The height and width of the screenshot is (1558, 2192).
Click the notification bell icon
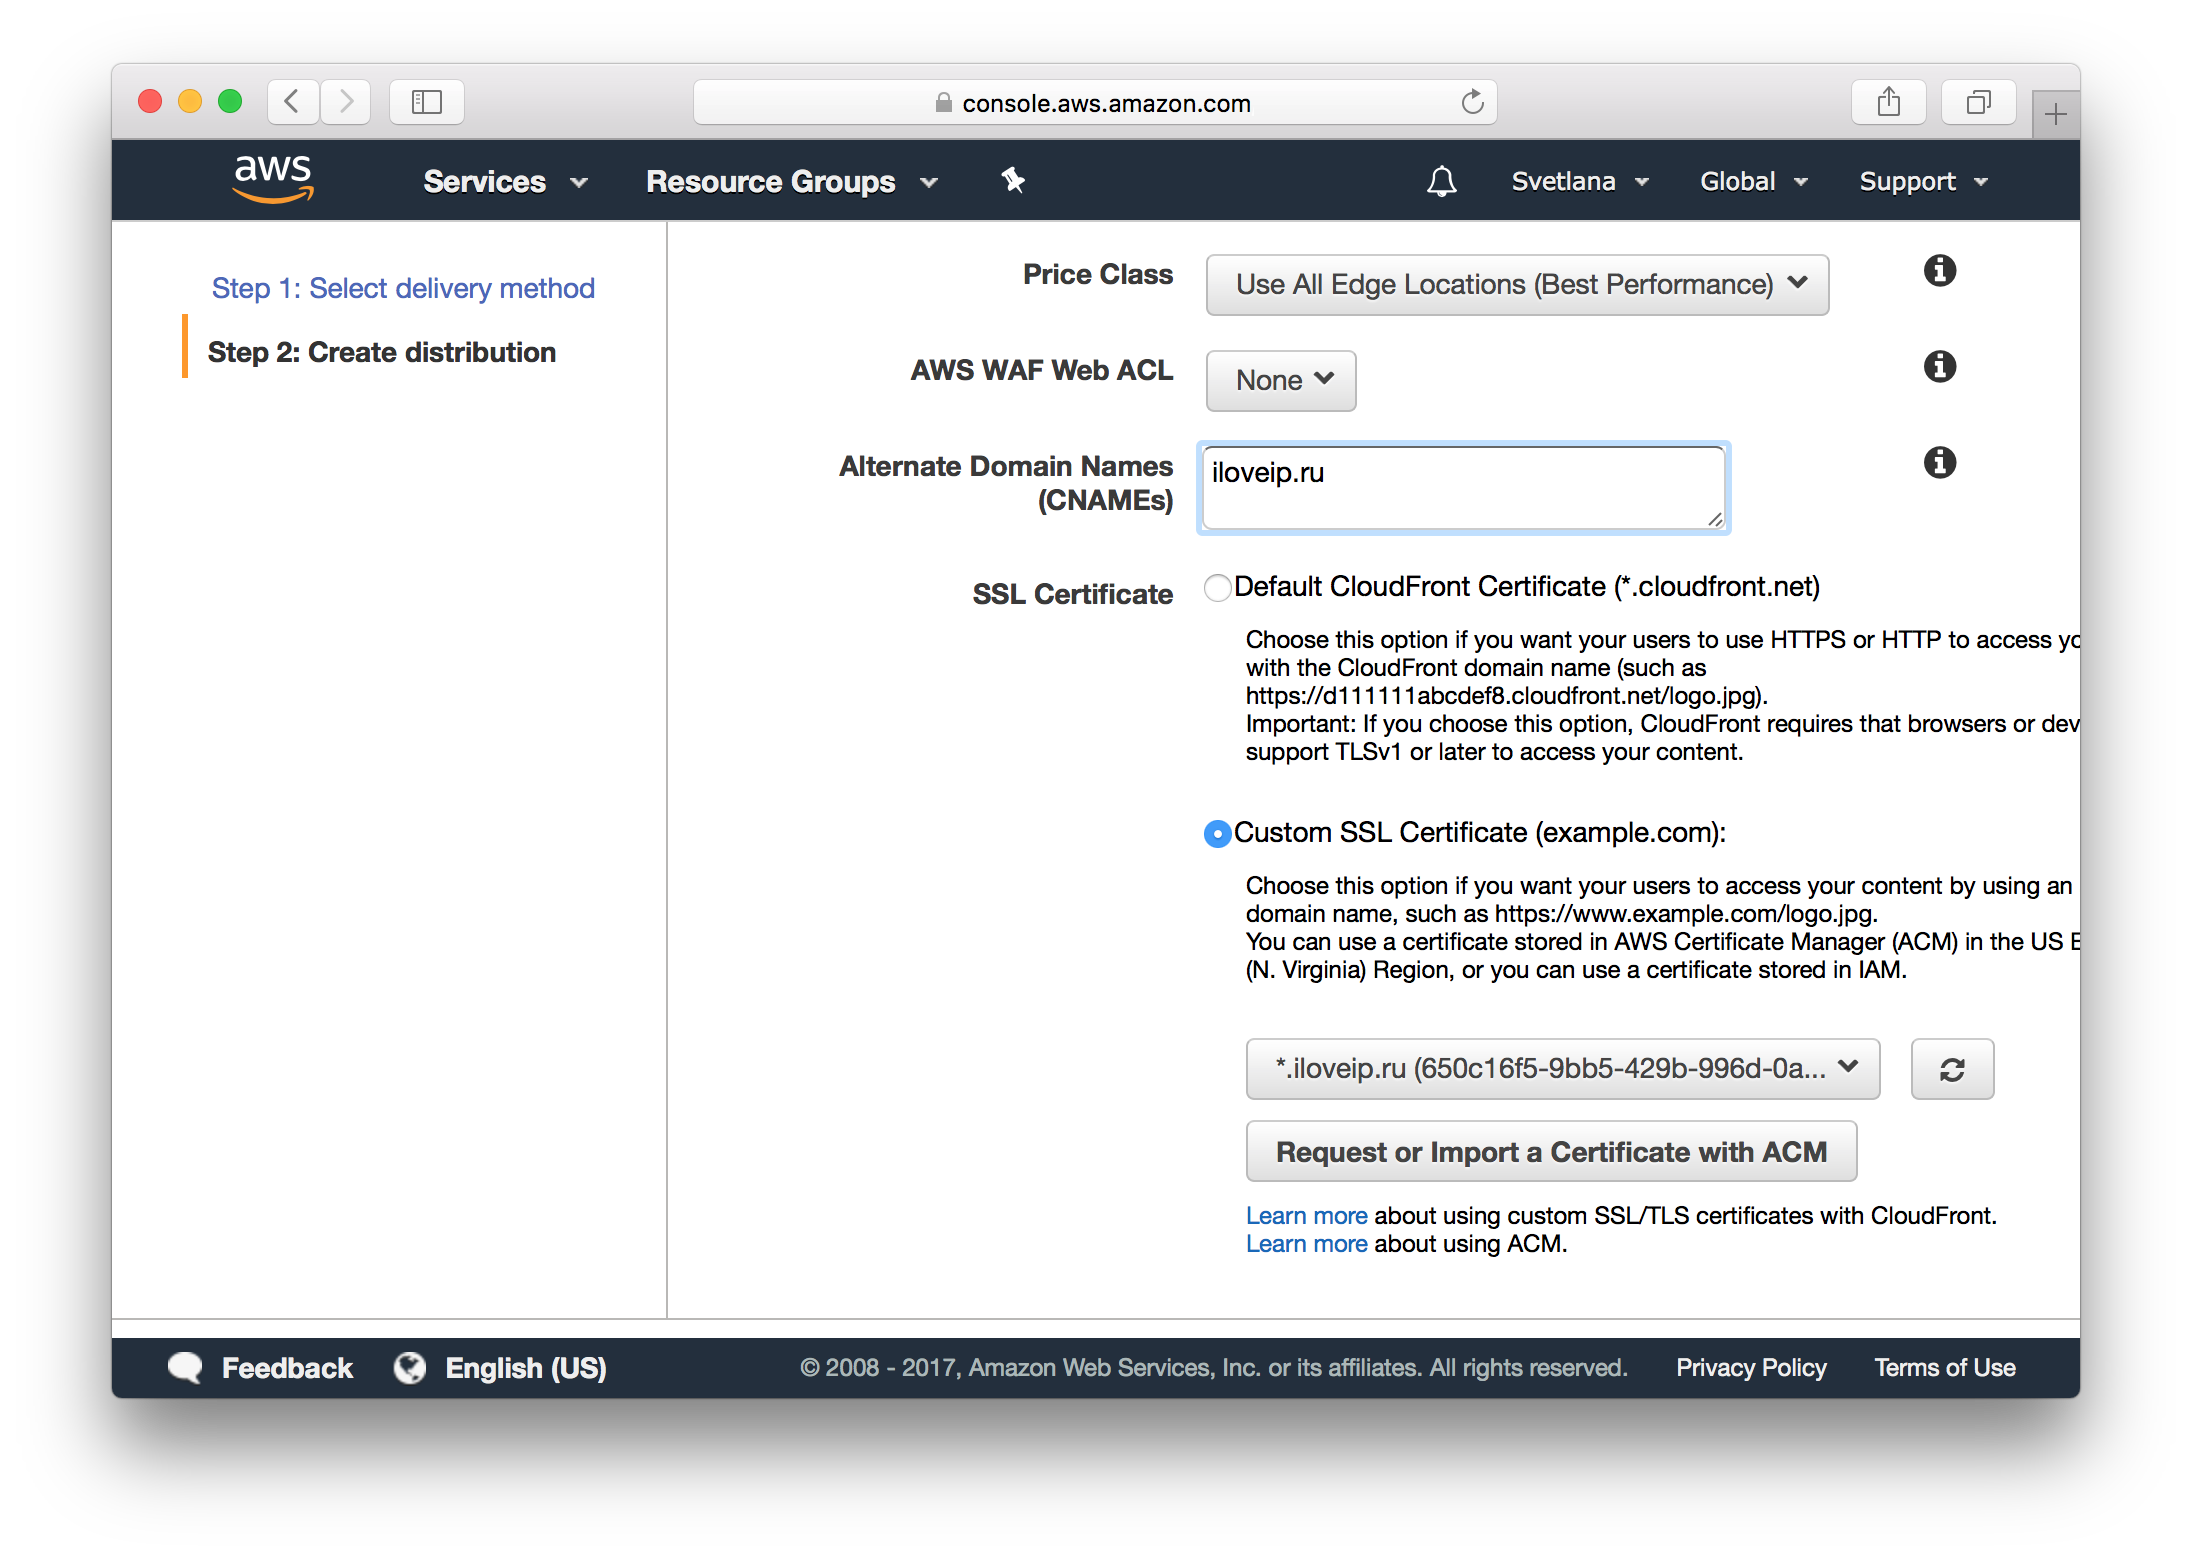1440,181
